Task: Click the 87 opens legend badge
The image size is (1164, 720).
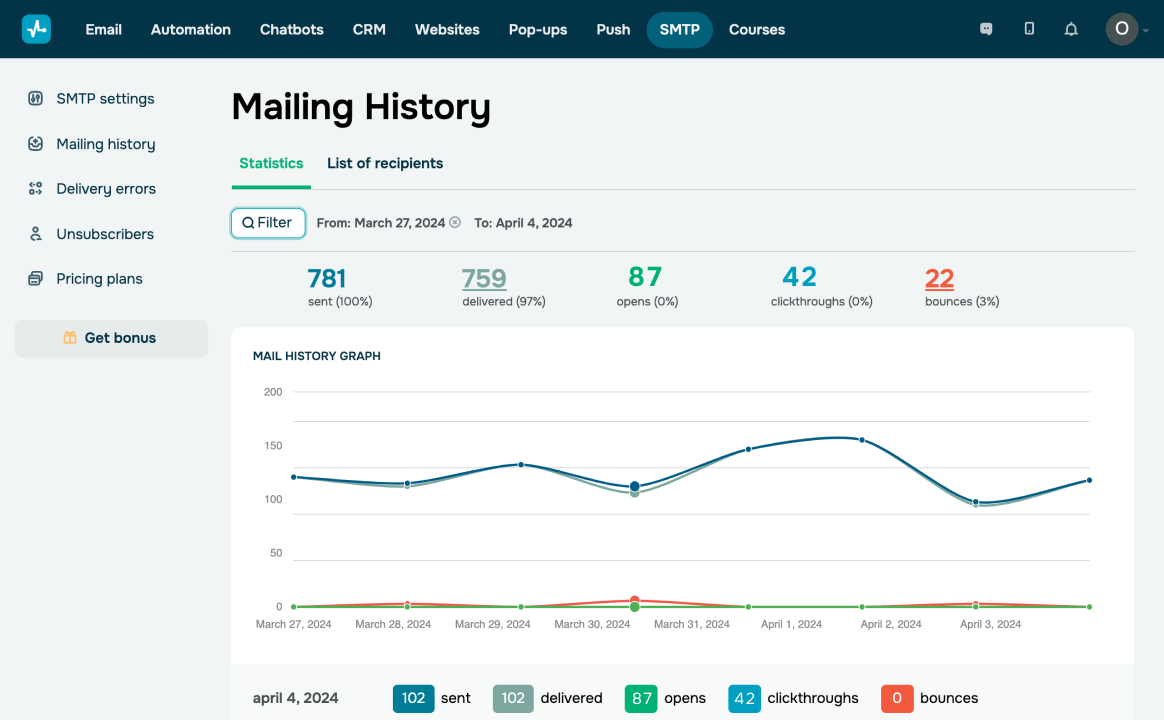Action: [x=641, y=698]
